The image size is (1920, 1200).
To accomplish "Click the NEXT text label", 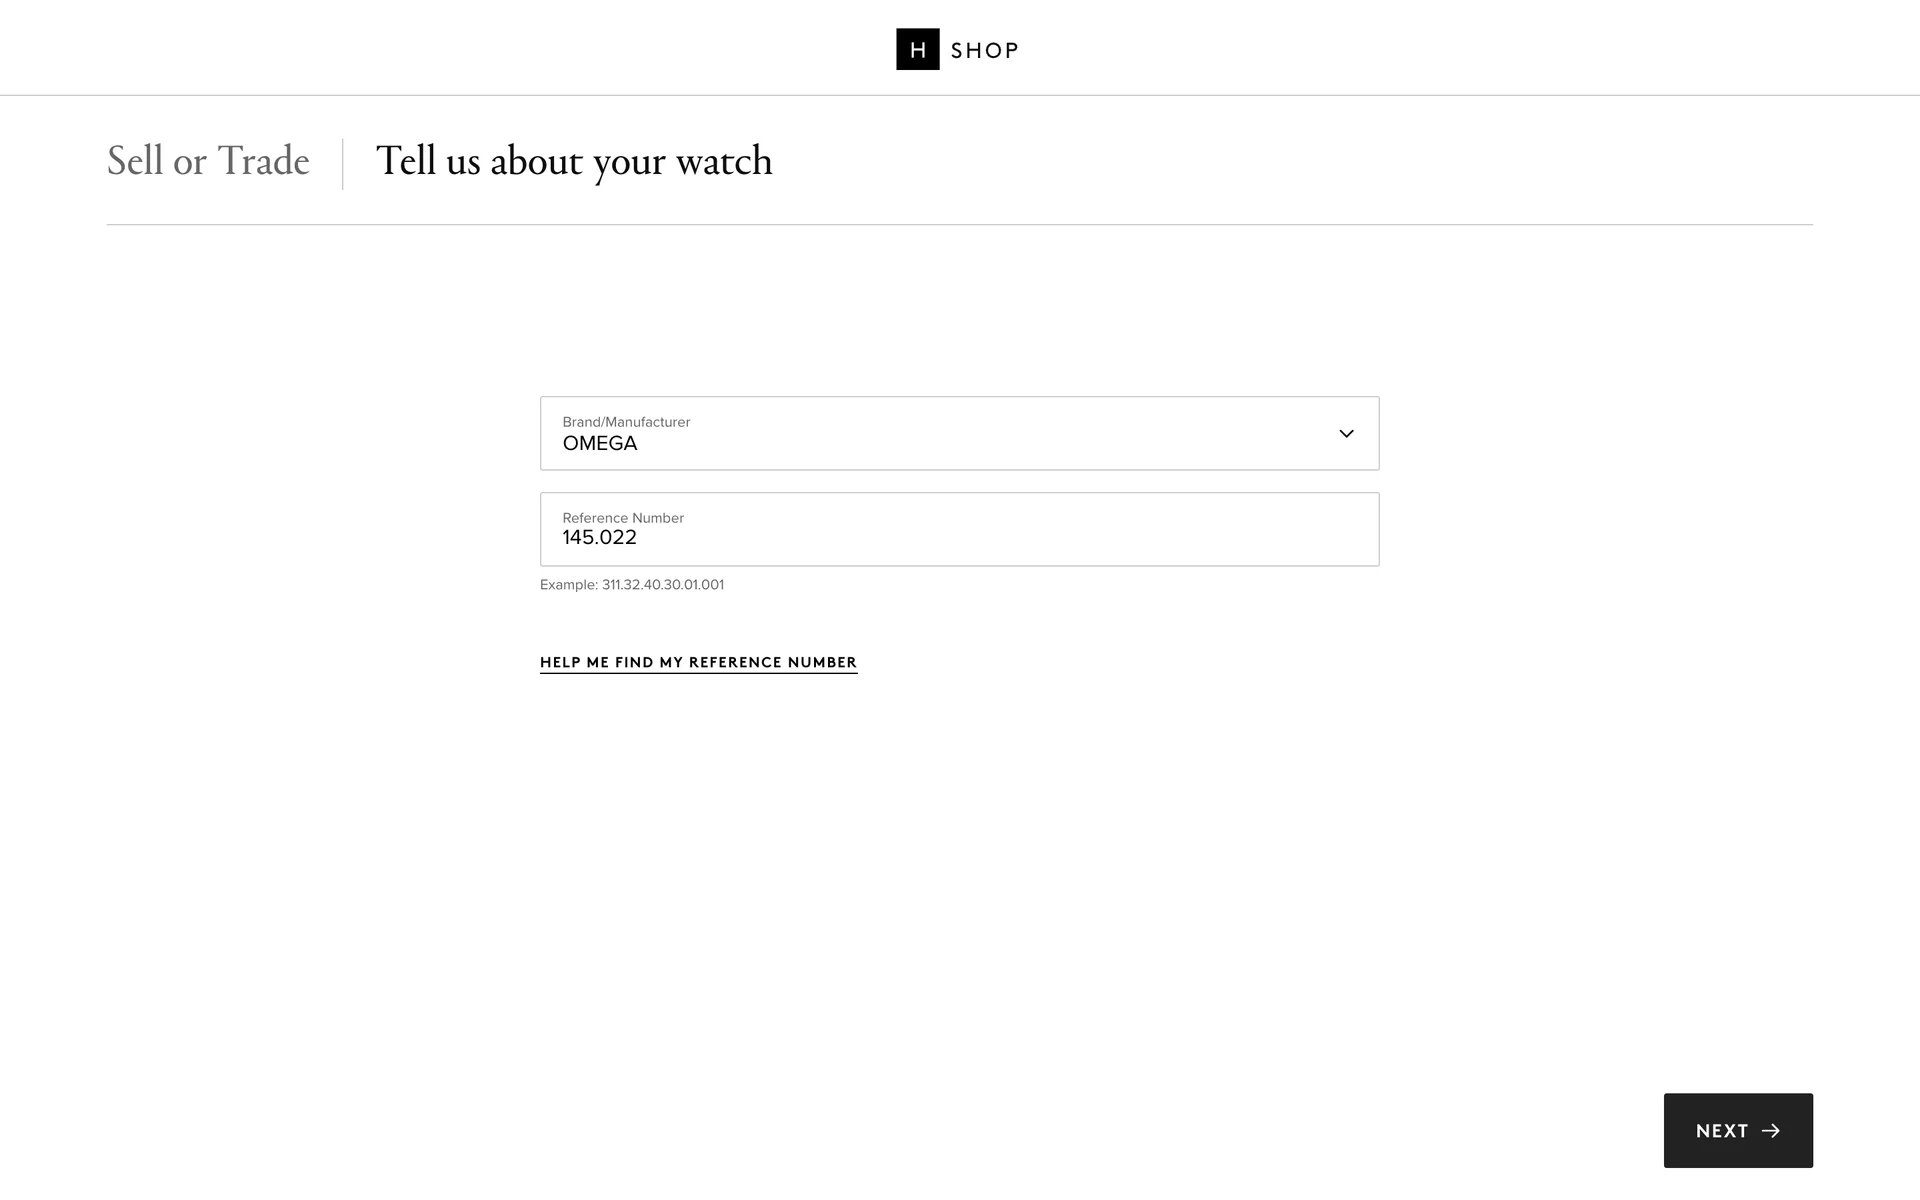I will (1721, 1131).
